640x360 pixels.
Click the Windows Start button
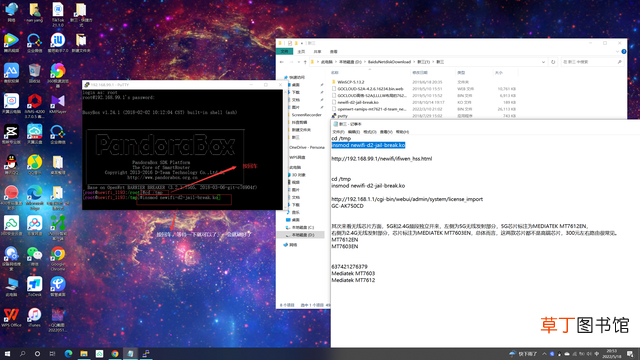pos(7,353)
